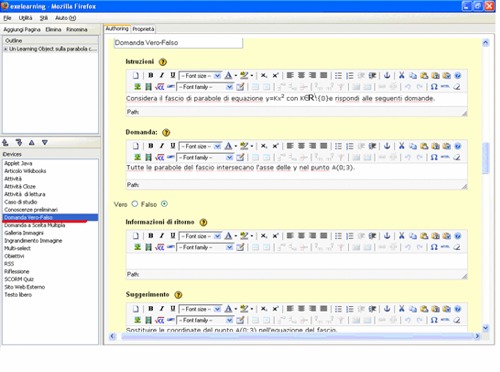Justify text in Informazioni di ritorno toolbar

[x=324, y=236]
